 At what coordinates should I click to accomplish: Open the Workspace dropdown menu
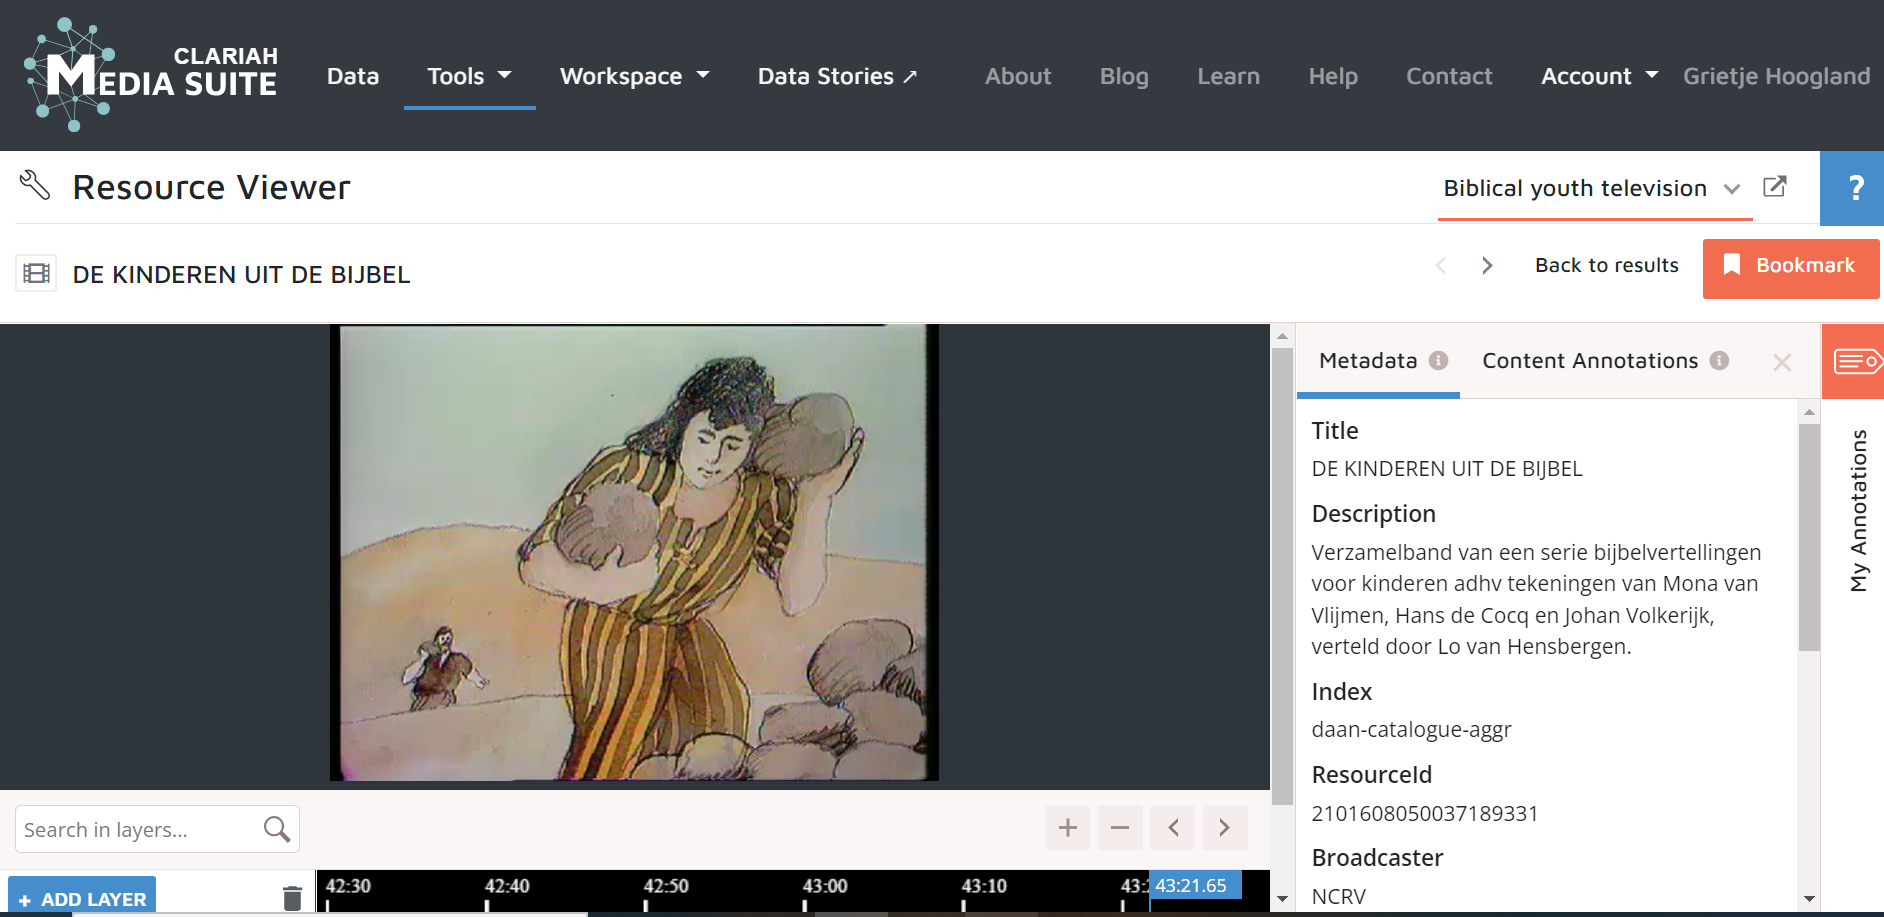click(x=634, y=76)
